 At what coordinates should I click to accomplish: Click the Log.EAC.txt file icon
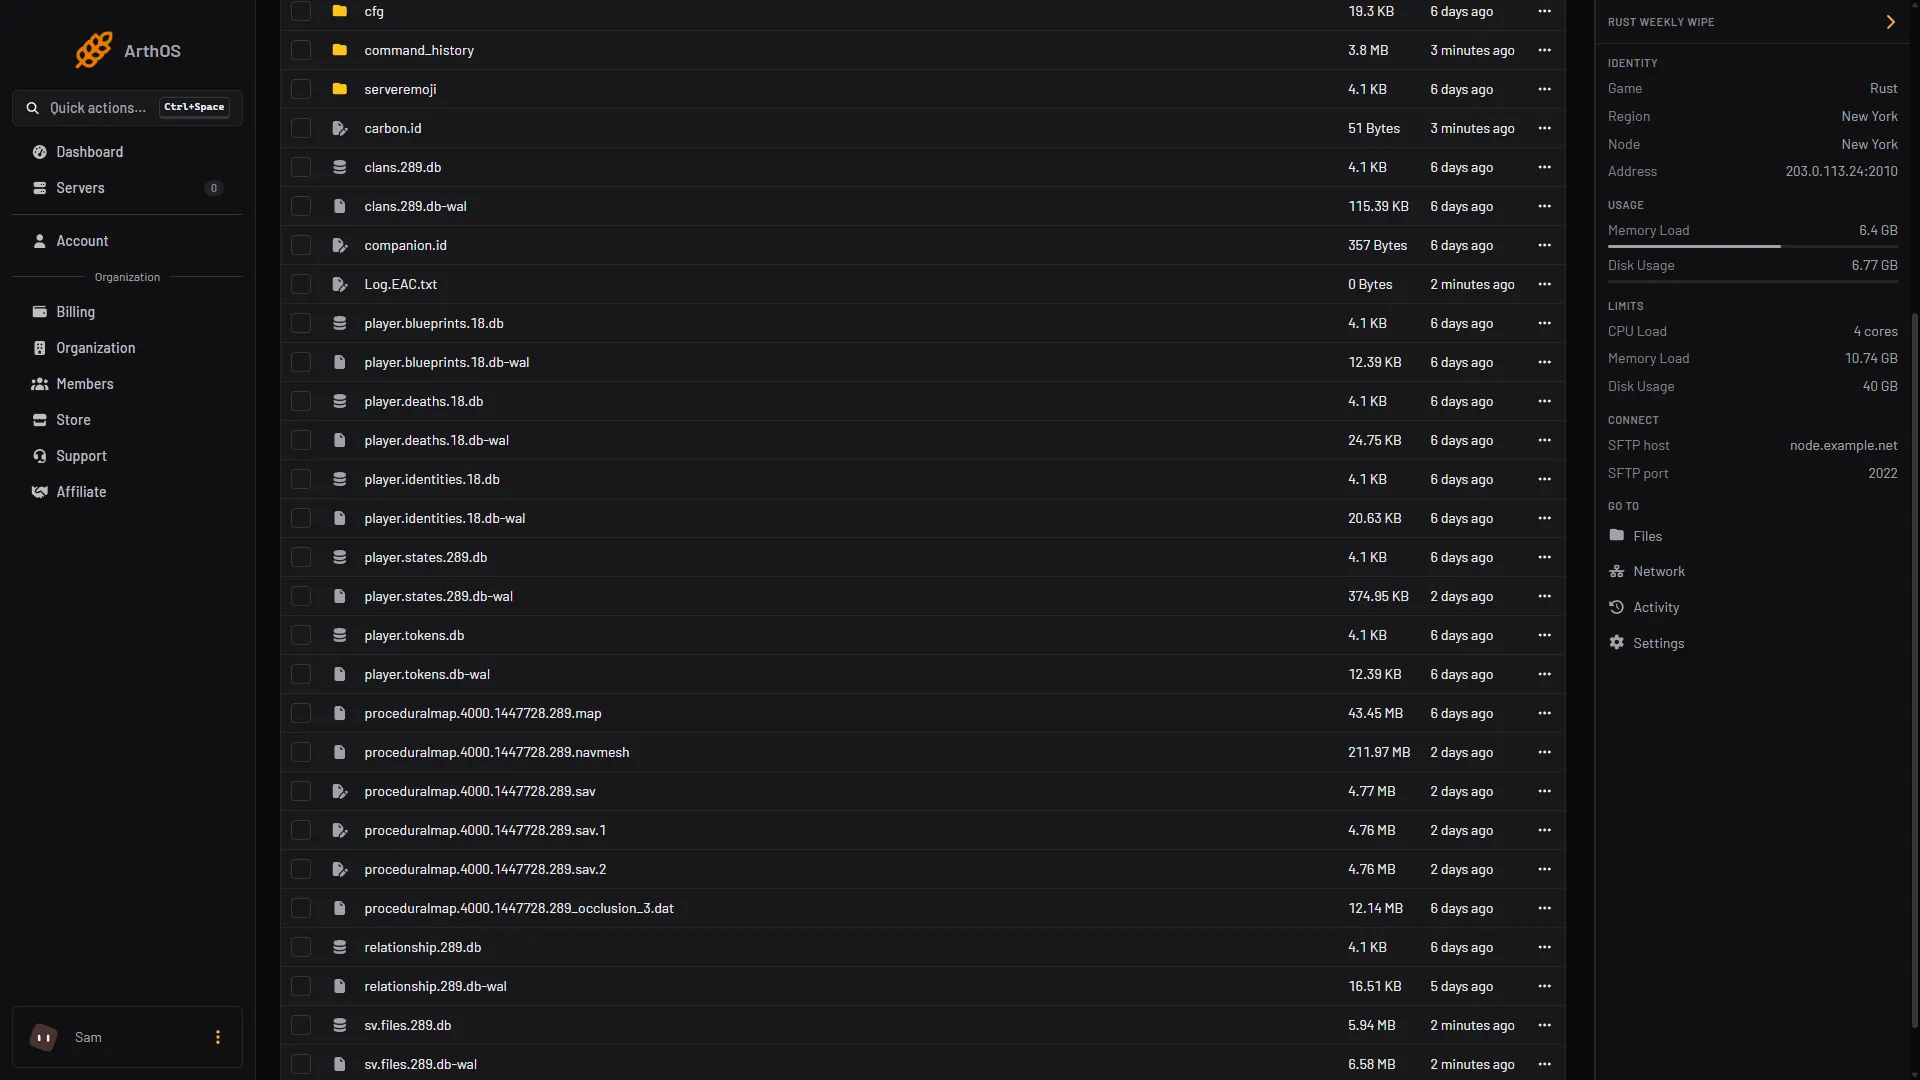(340, 284)
